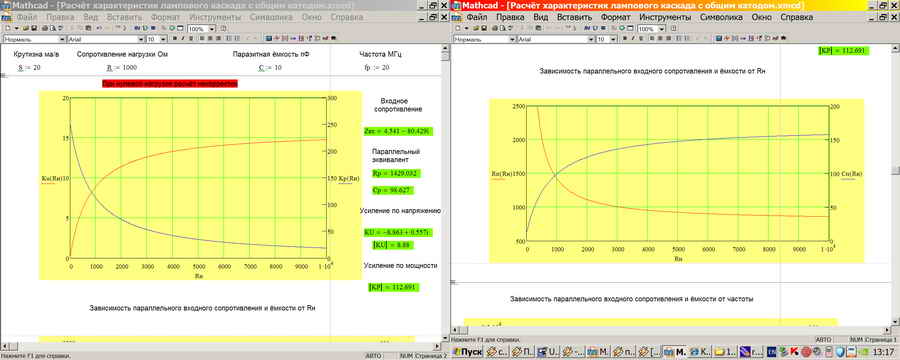This screenshot has height=360, width=900.
Task: Click the Paste icon in right window toolbar
Action: point(538,28)
